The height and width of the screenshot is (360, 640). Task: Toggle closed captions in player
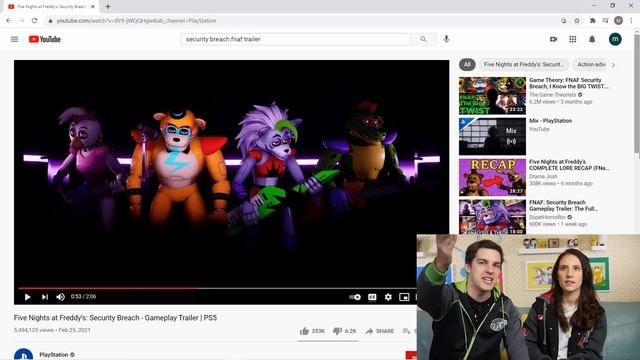[x=372, y=297]
